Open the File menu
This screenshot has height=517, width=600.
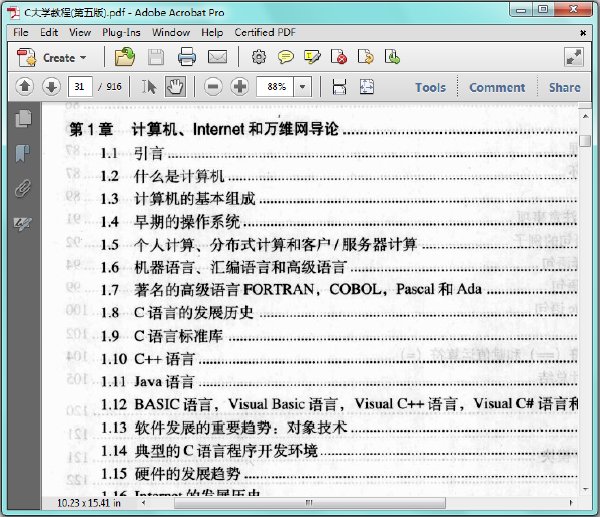[21, 33]
